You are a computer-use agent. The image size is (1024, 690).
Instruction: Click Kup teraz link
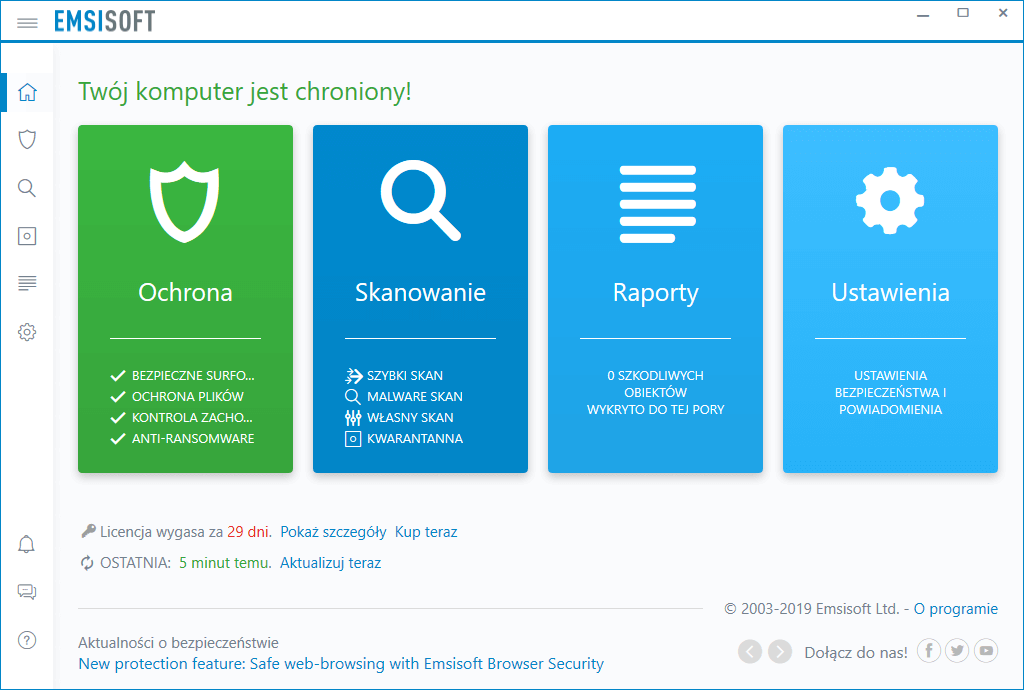click(426, 532)
